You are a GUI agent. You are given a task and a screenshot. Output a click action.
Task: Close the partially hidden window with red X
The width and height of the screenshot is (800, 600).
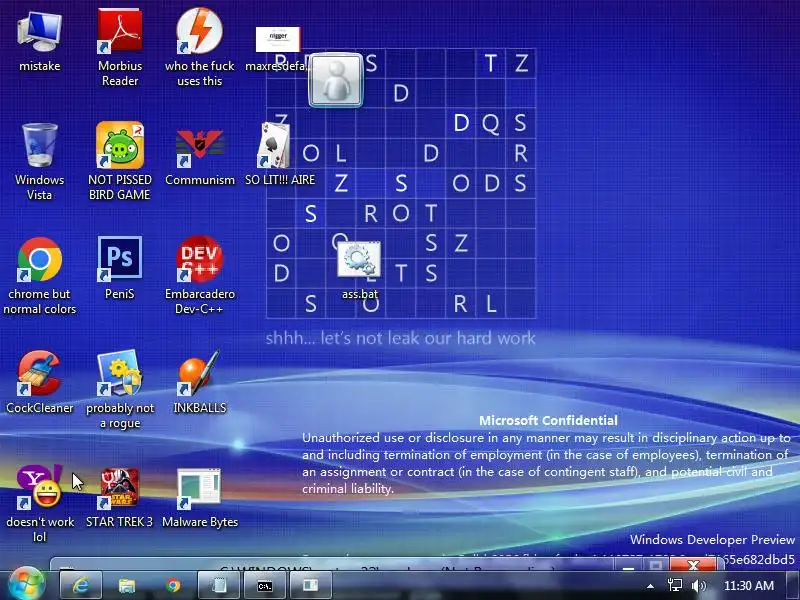coord(693,564)
